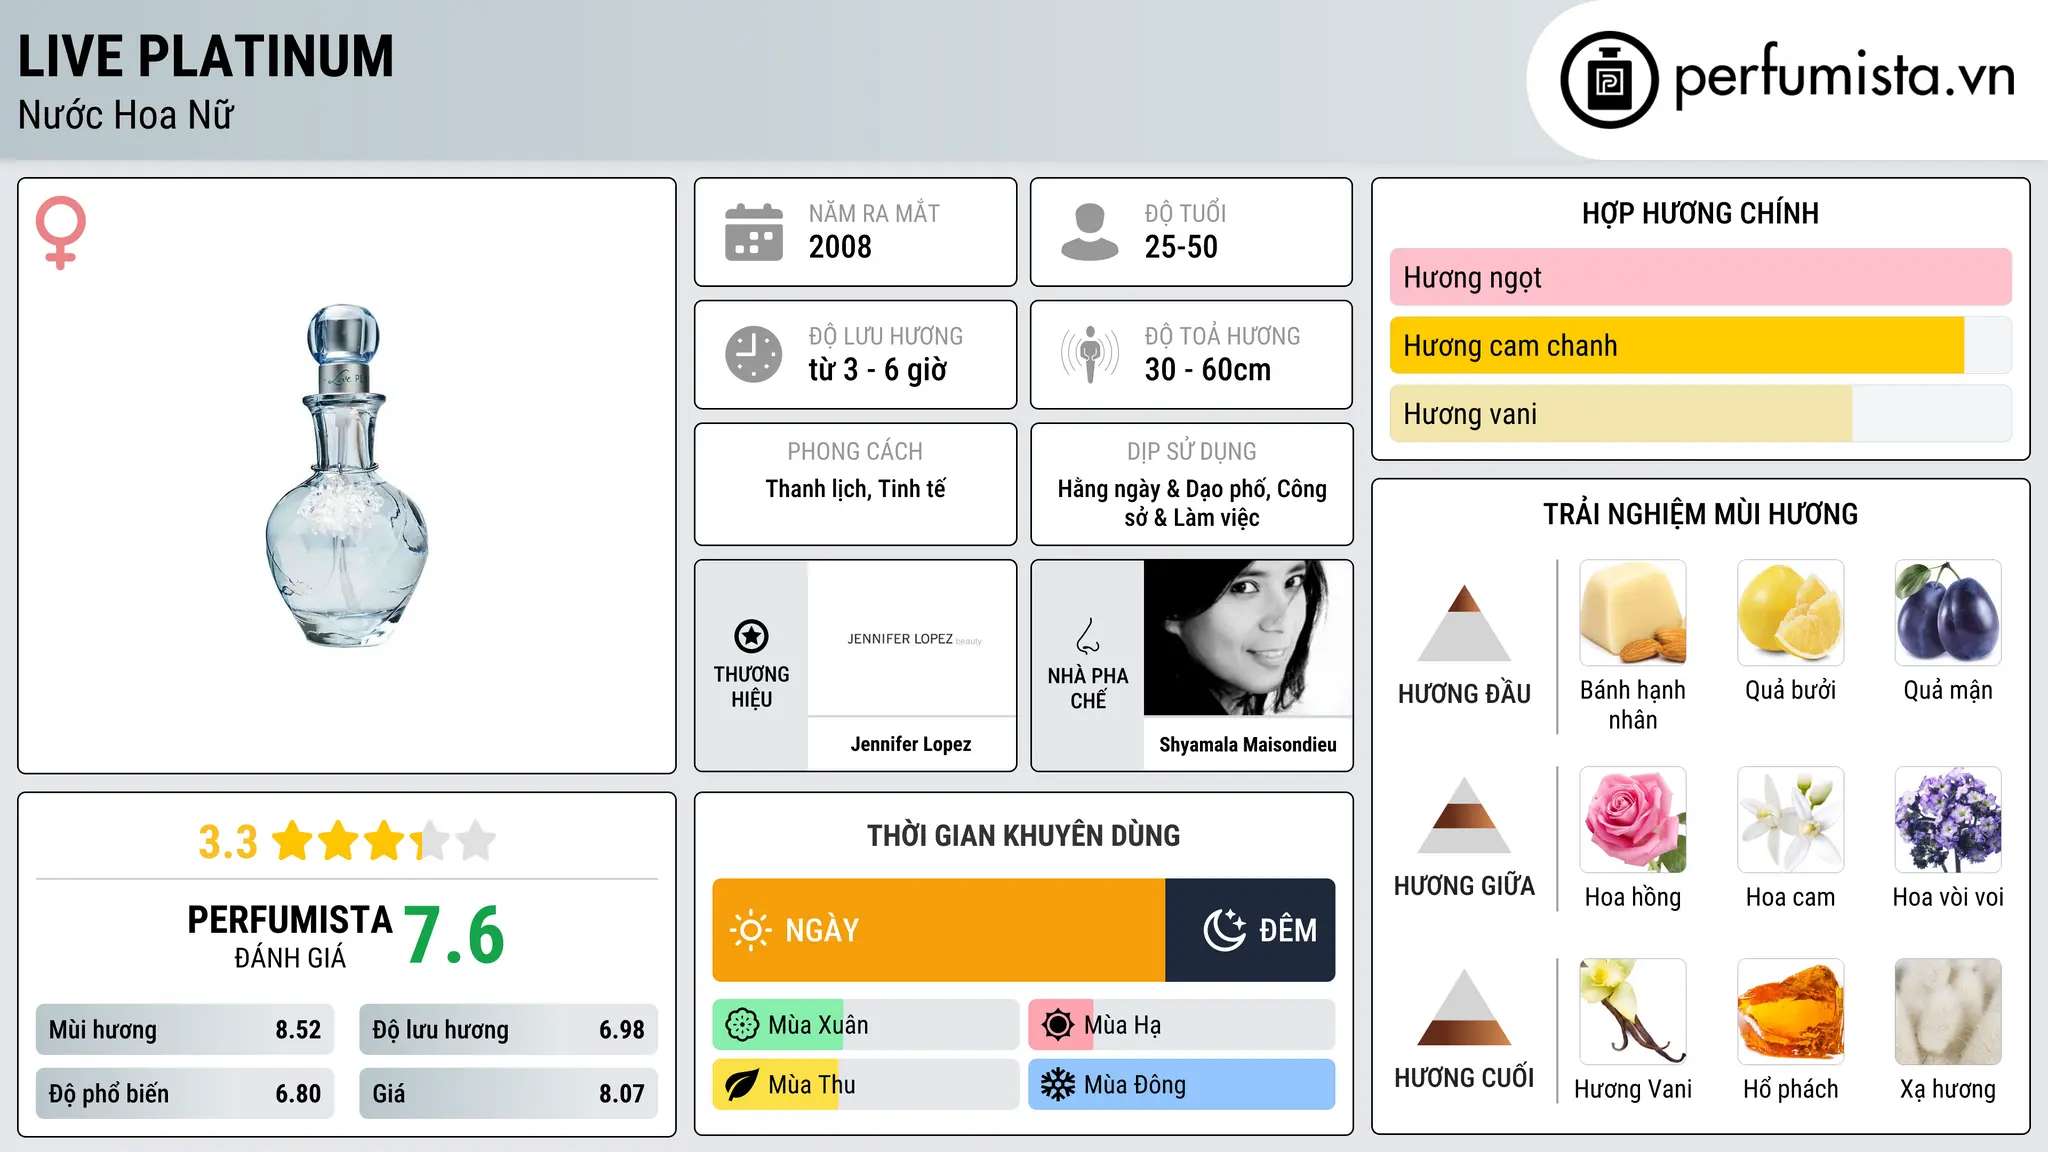This screenshot has width=2048, height=1152.
Task: Open the Jennifer Lopez brand name link
Action: coord(911,744)
